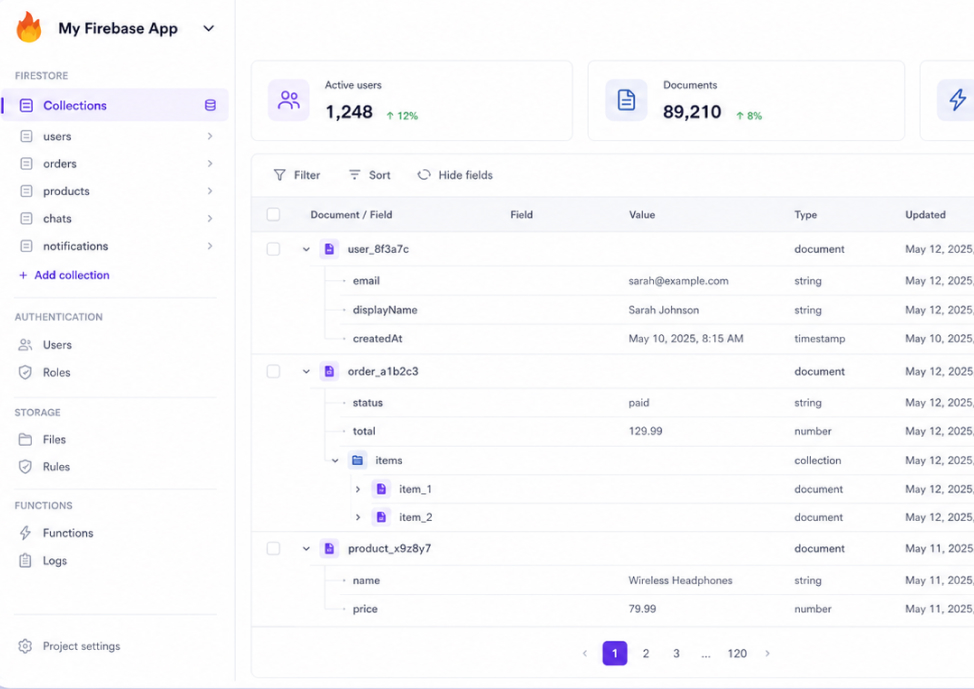The image size is (974, 689).
Task: Click the lightning bolt stat card icon
Action: tap(957, 100)
